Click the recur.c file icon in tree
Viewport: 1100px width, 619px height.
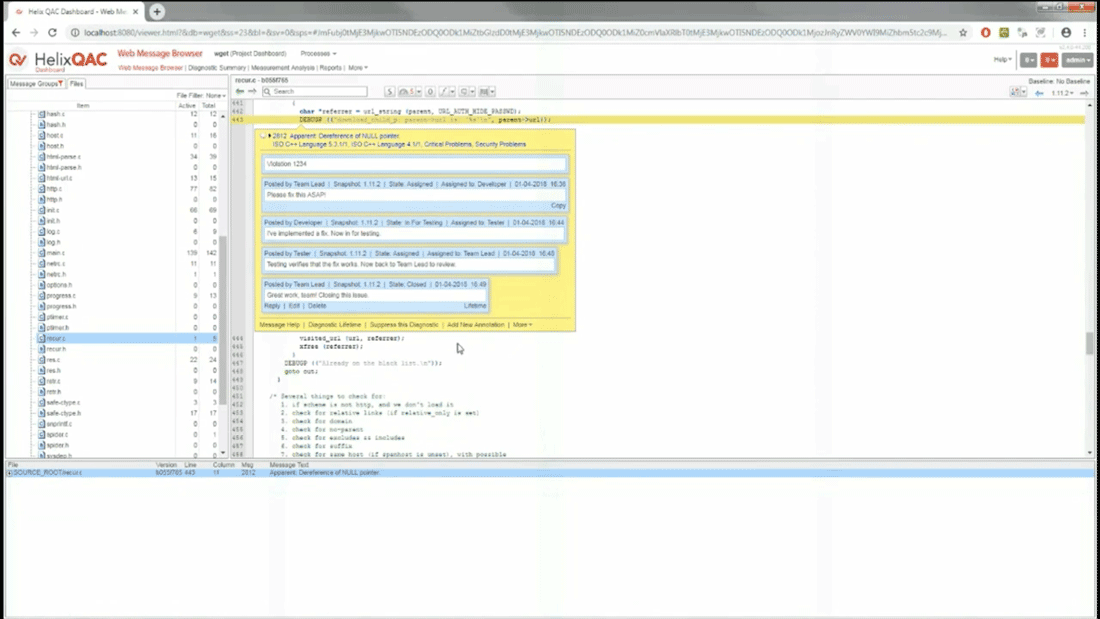pos(42,339)
